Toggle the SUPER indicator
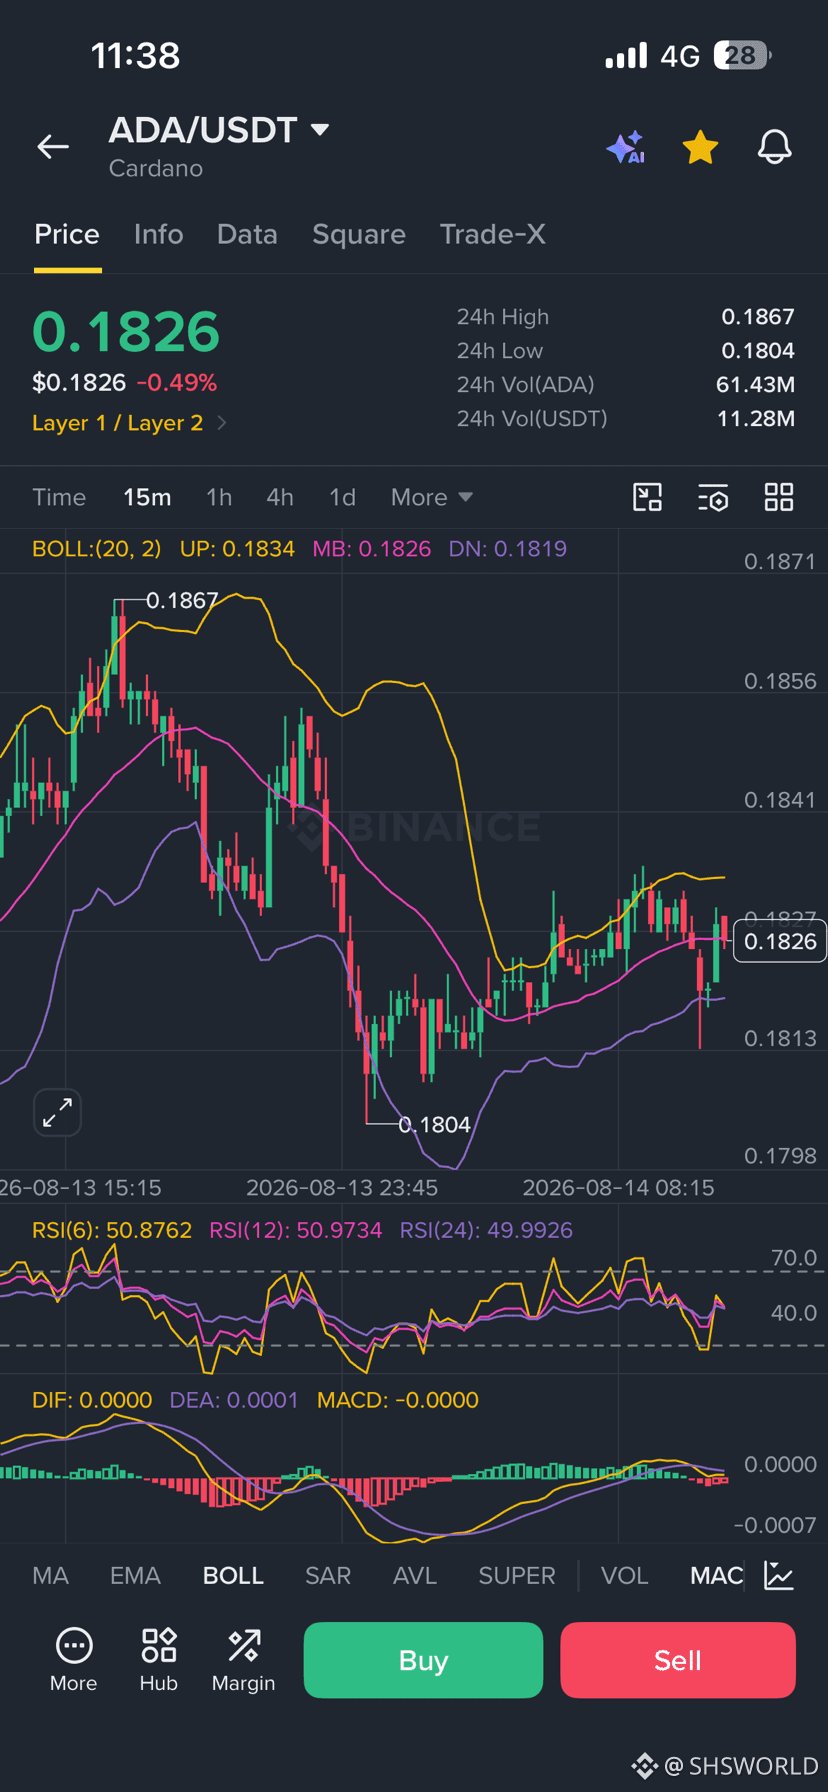828x1792 pixels. click(517, 1575)
